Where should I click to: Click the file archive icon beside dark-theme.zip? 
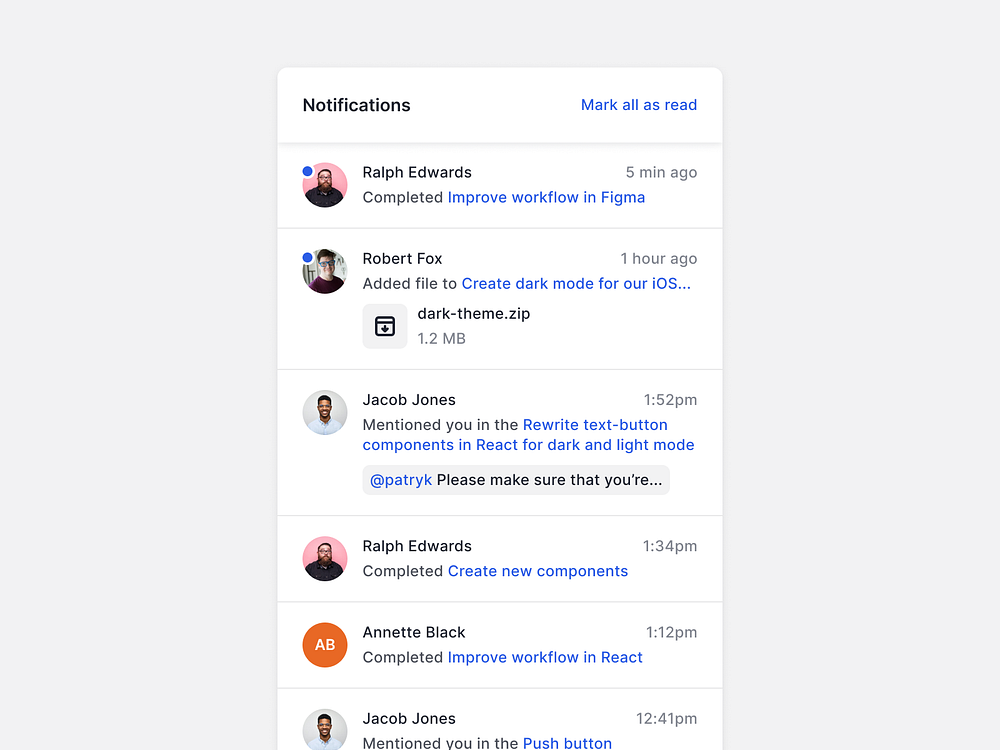tap(385, 326)
